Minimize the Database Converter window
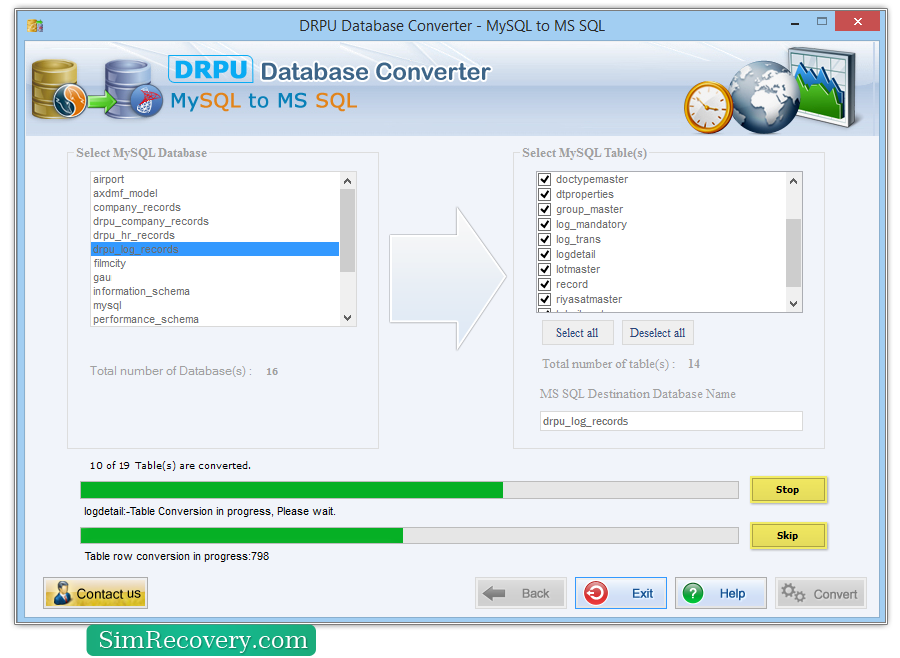This screenshot has height=658, width=900. click(795, 24)
